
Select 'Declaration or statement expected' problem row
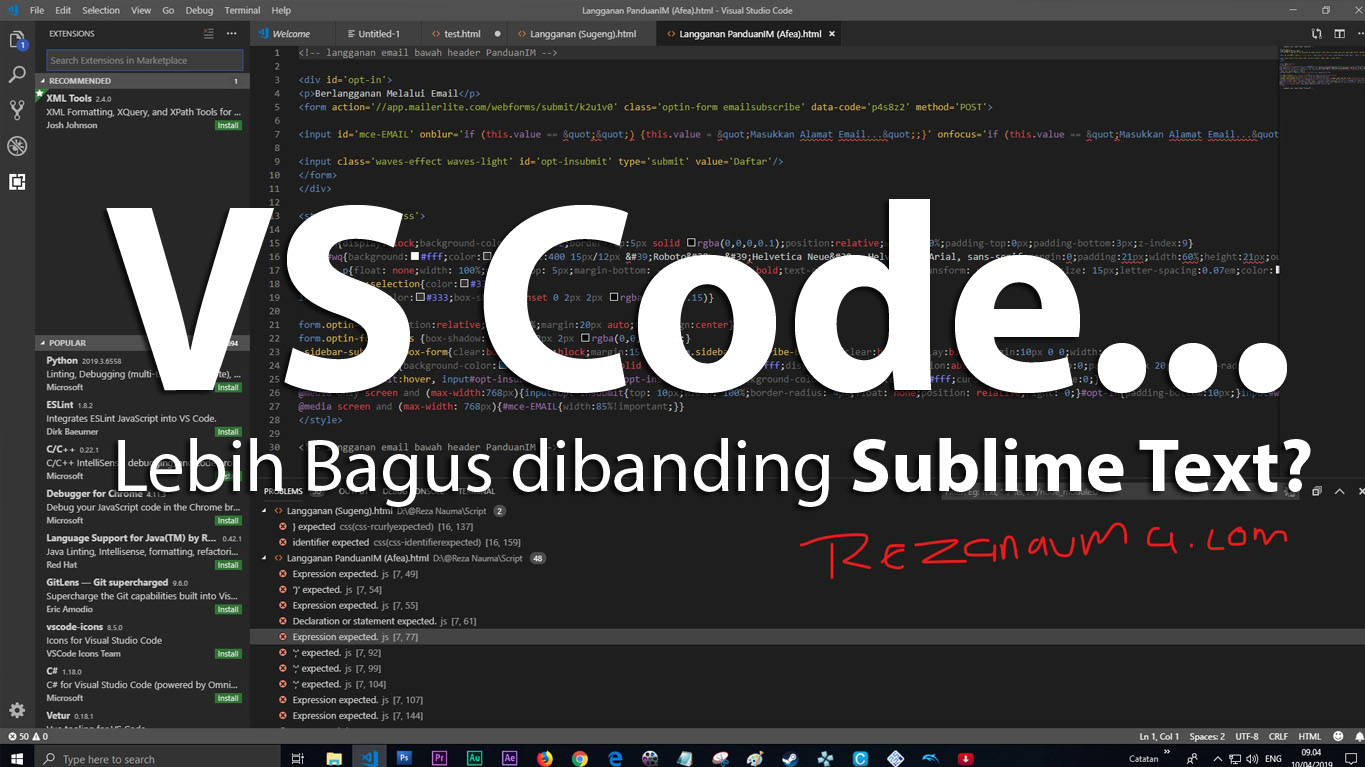pyautogui.click(x=805, y=621)
